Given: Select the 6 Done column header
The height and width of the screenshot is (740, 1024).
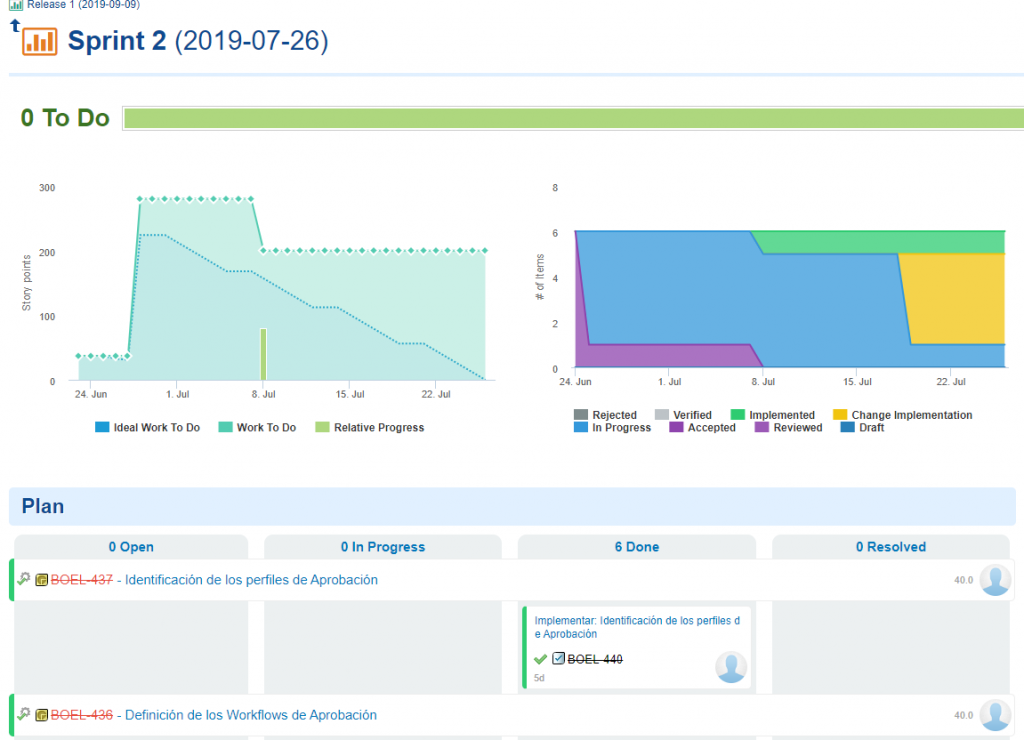Looking at the screenshot, I should point(636,547).
